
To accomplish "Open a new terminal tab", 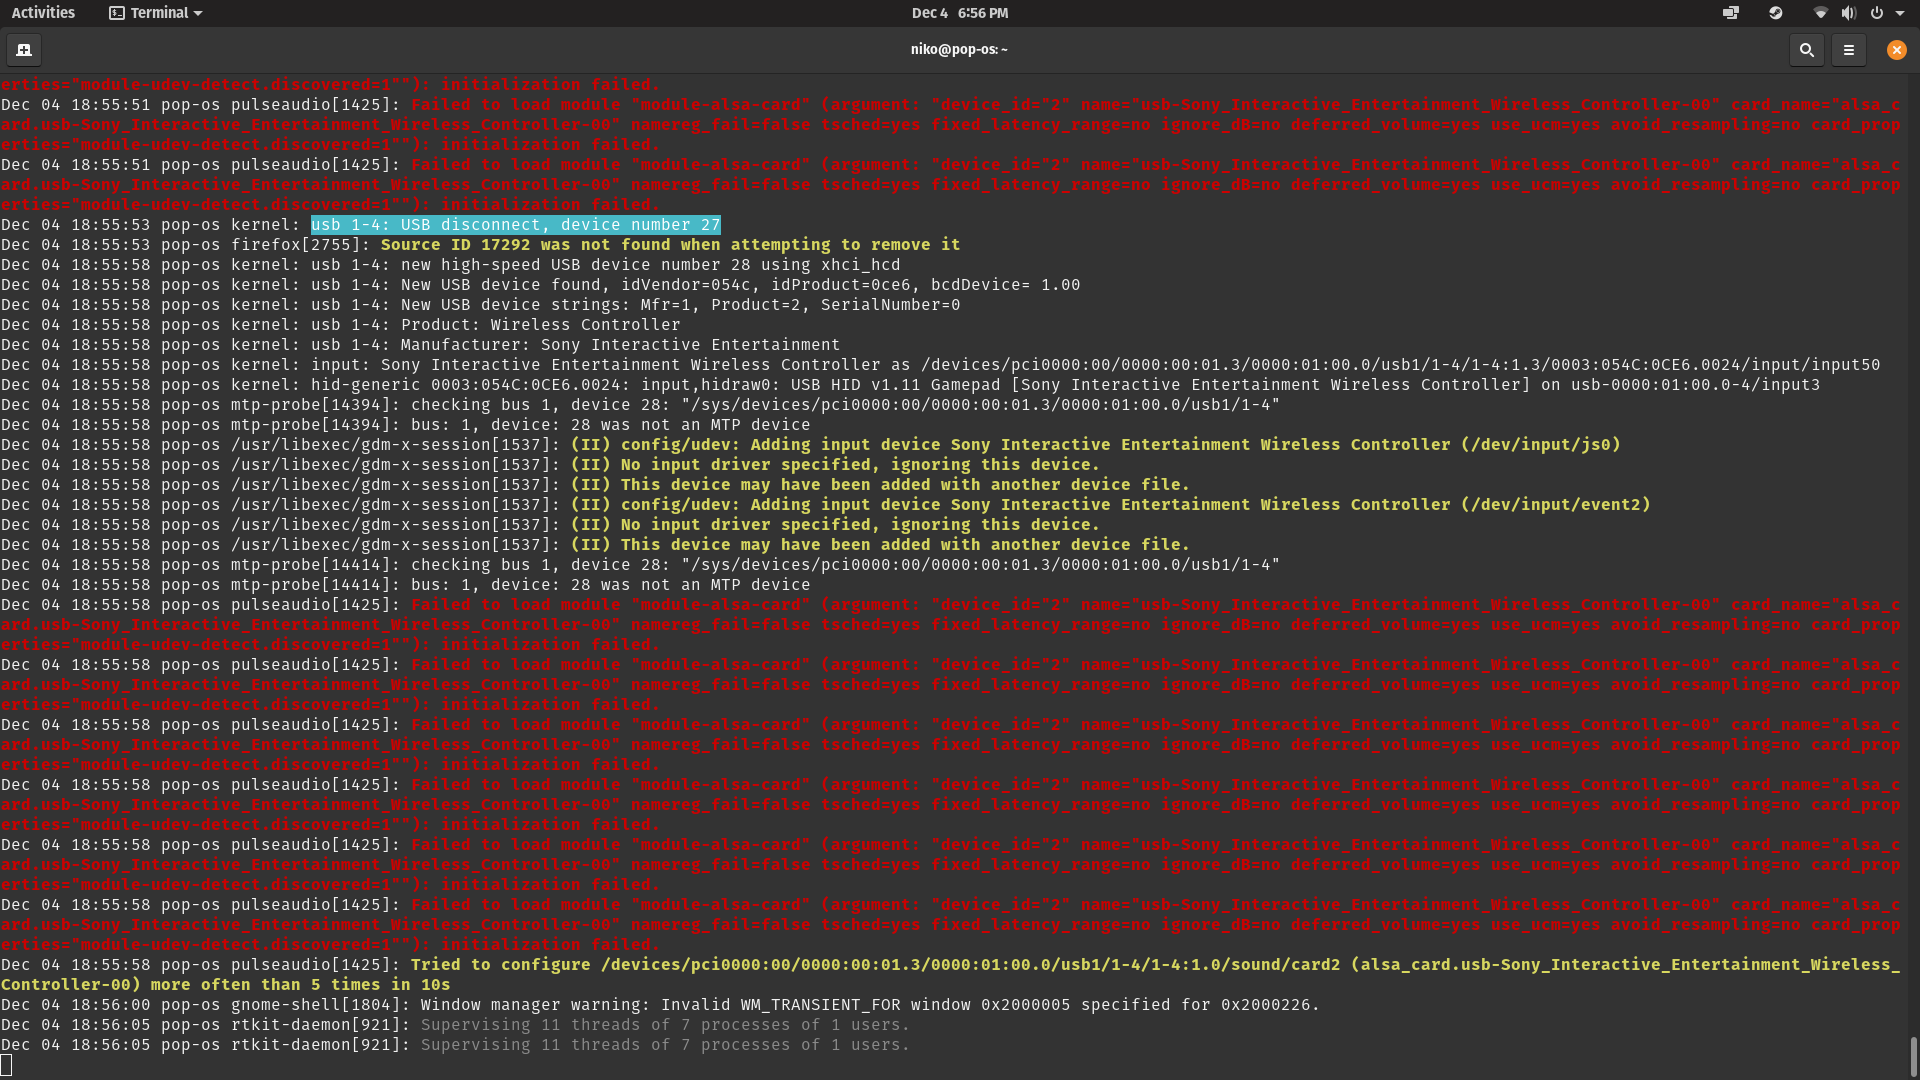I will point(23,50).
